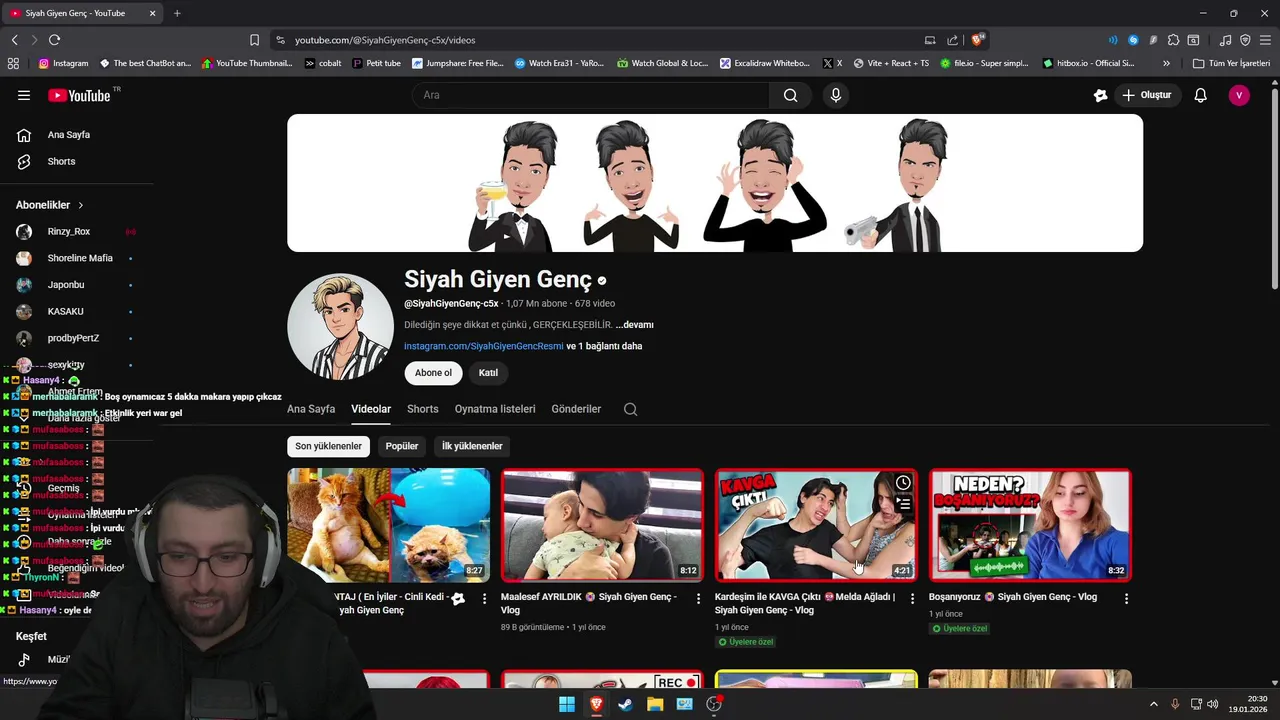The width and height of the screenshot is (1280, 720).
Task: Click Watch Later clock on KAVGA thumbnail
Action: click(x=903, y=483)
